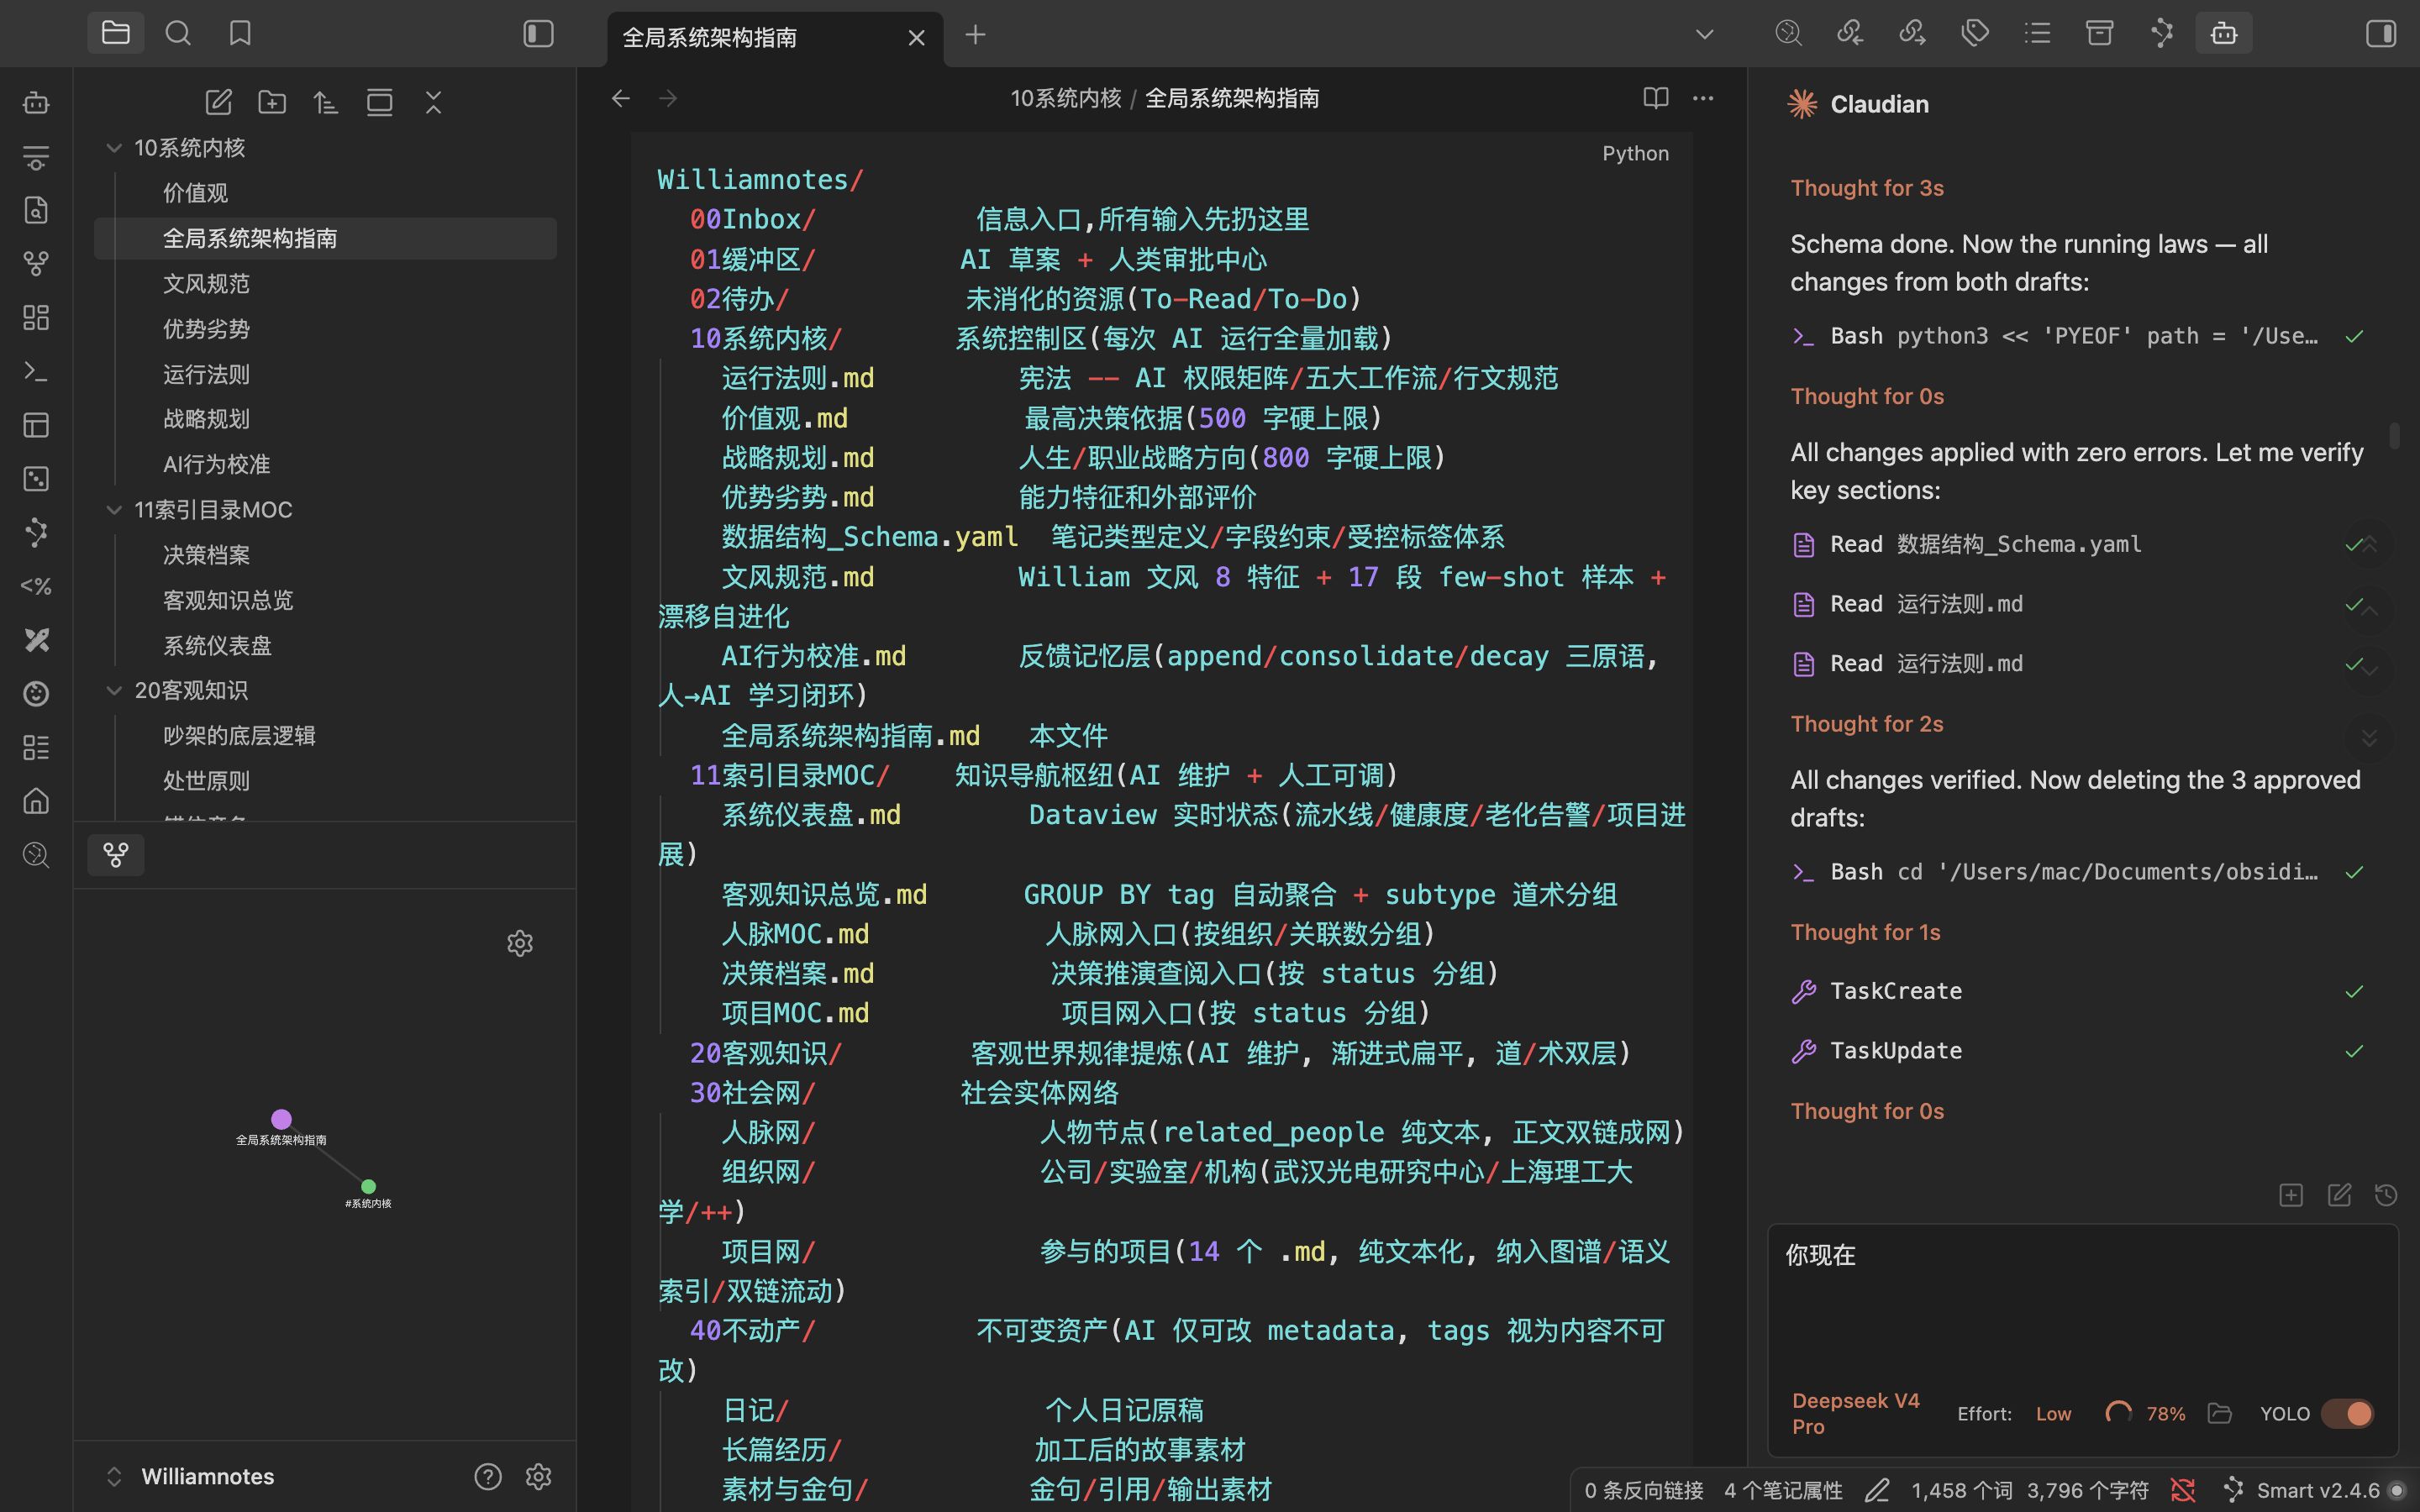Click the quick switcher file-search ribbon icon
Viewport: 2420px width, 1512px height.
(36, 210)
